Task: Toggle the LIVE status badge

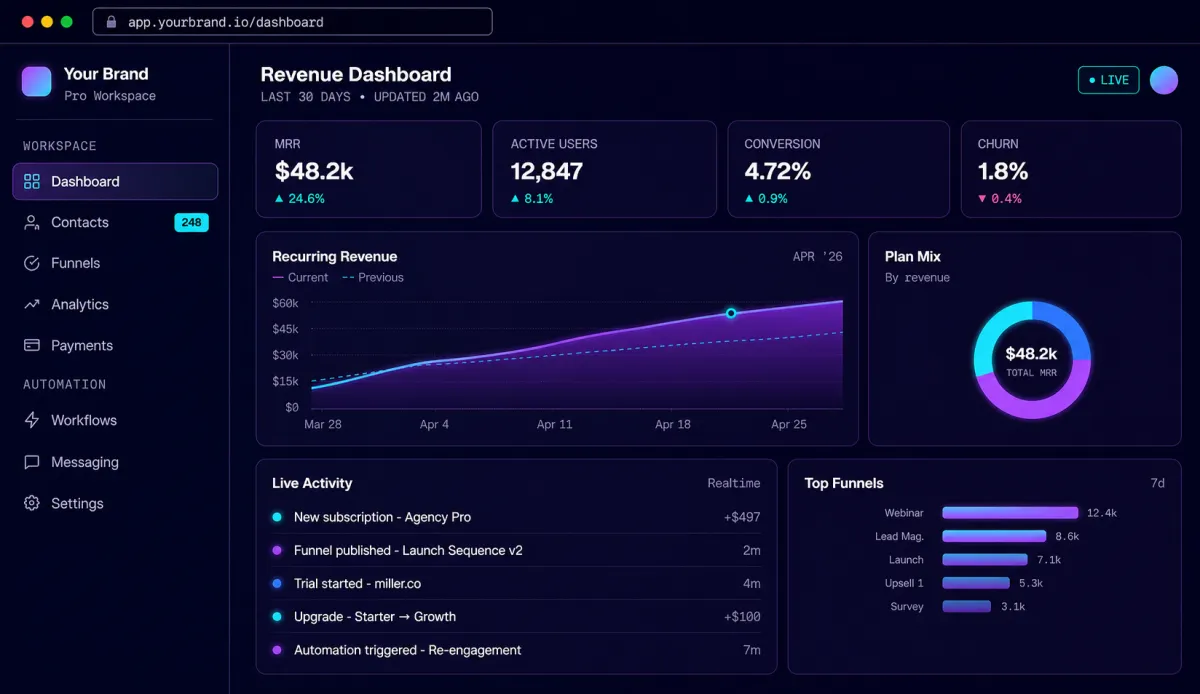Action: click(1108, 80)
